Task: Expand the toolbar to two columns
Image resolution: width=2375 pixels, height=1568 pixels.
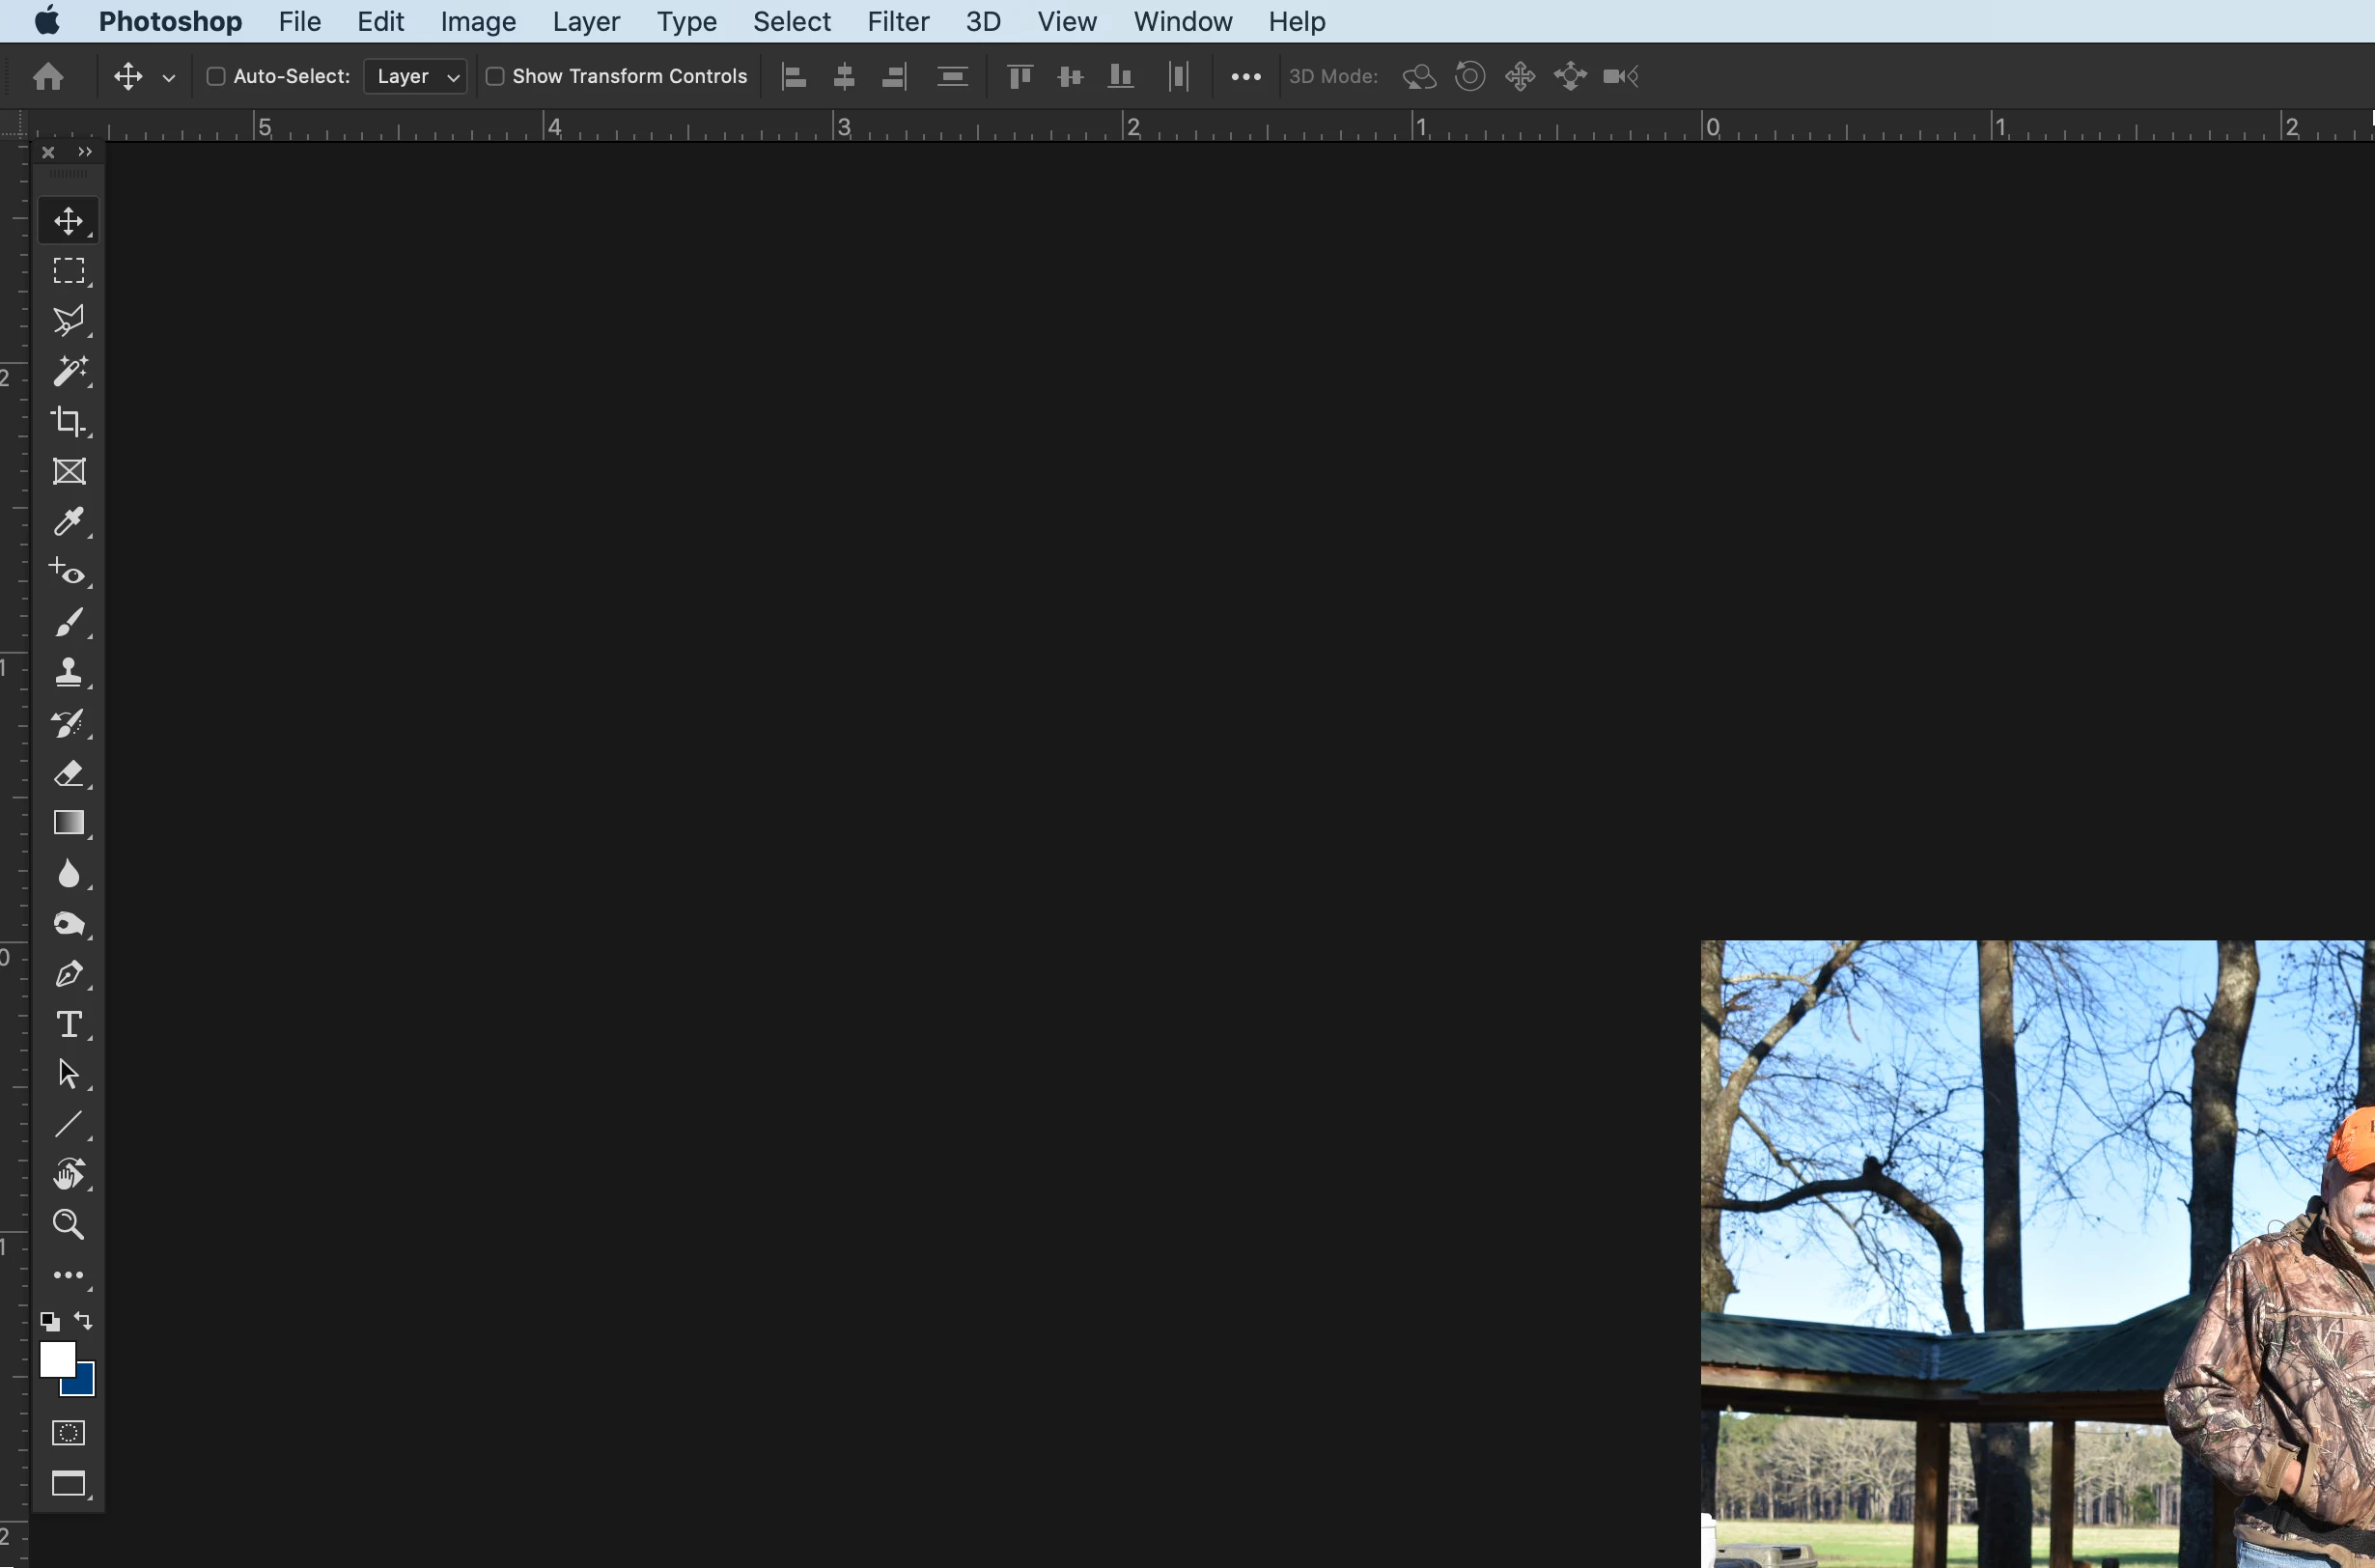Action: tap(85, 152)
